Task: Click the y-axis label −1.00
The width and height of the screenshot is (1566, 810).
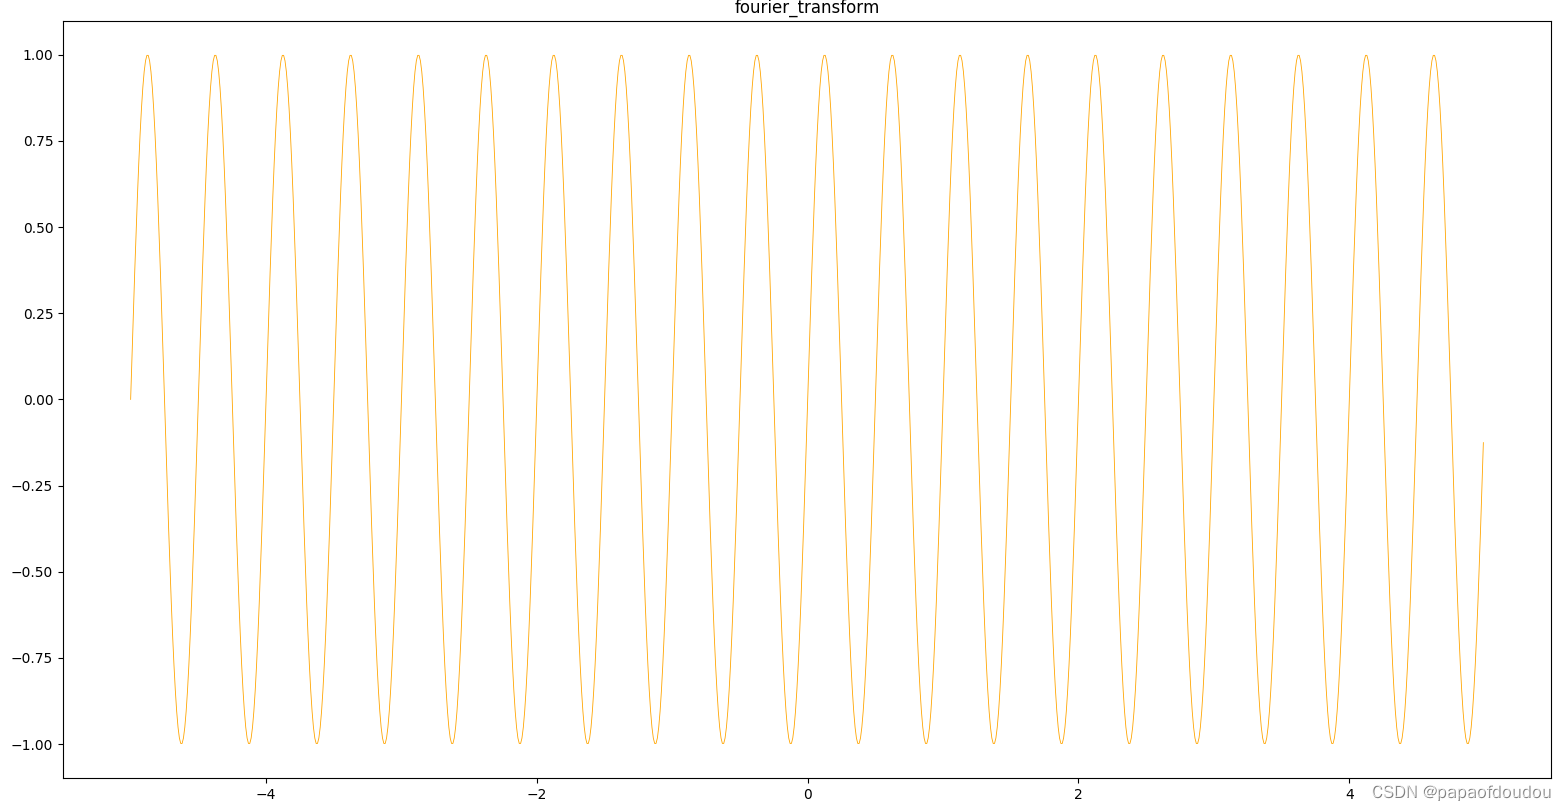Action: point(31,744)
